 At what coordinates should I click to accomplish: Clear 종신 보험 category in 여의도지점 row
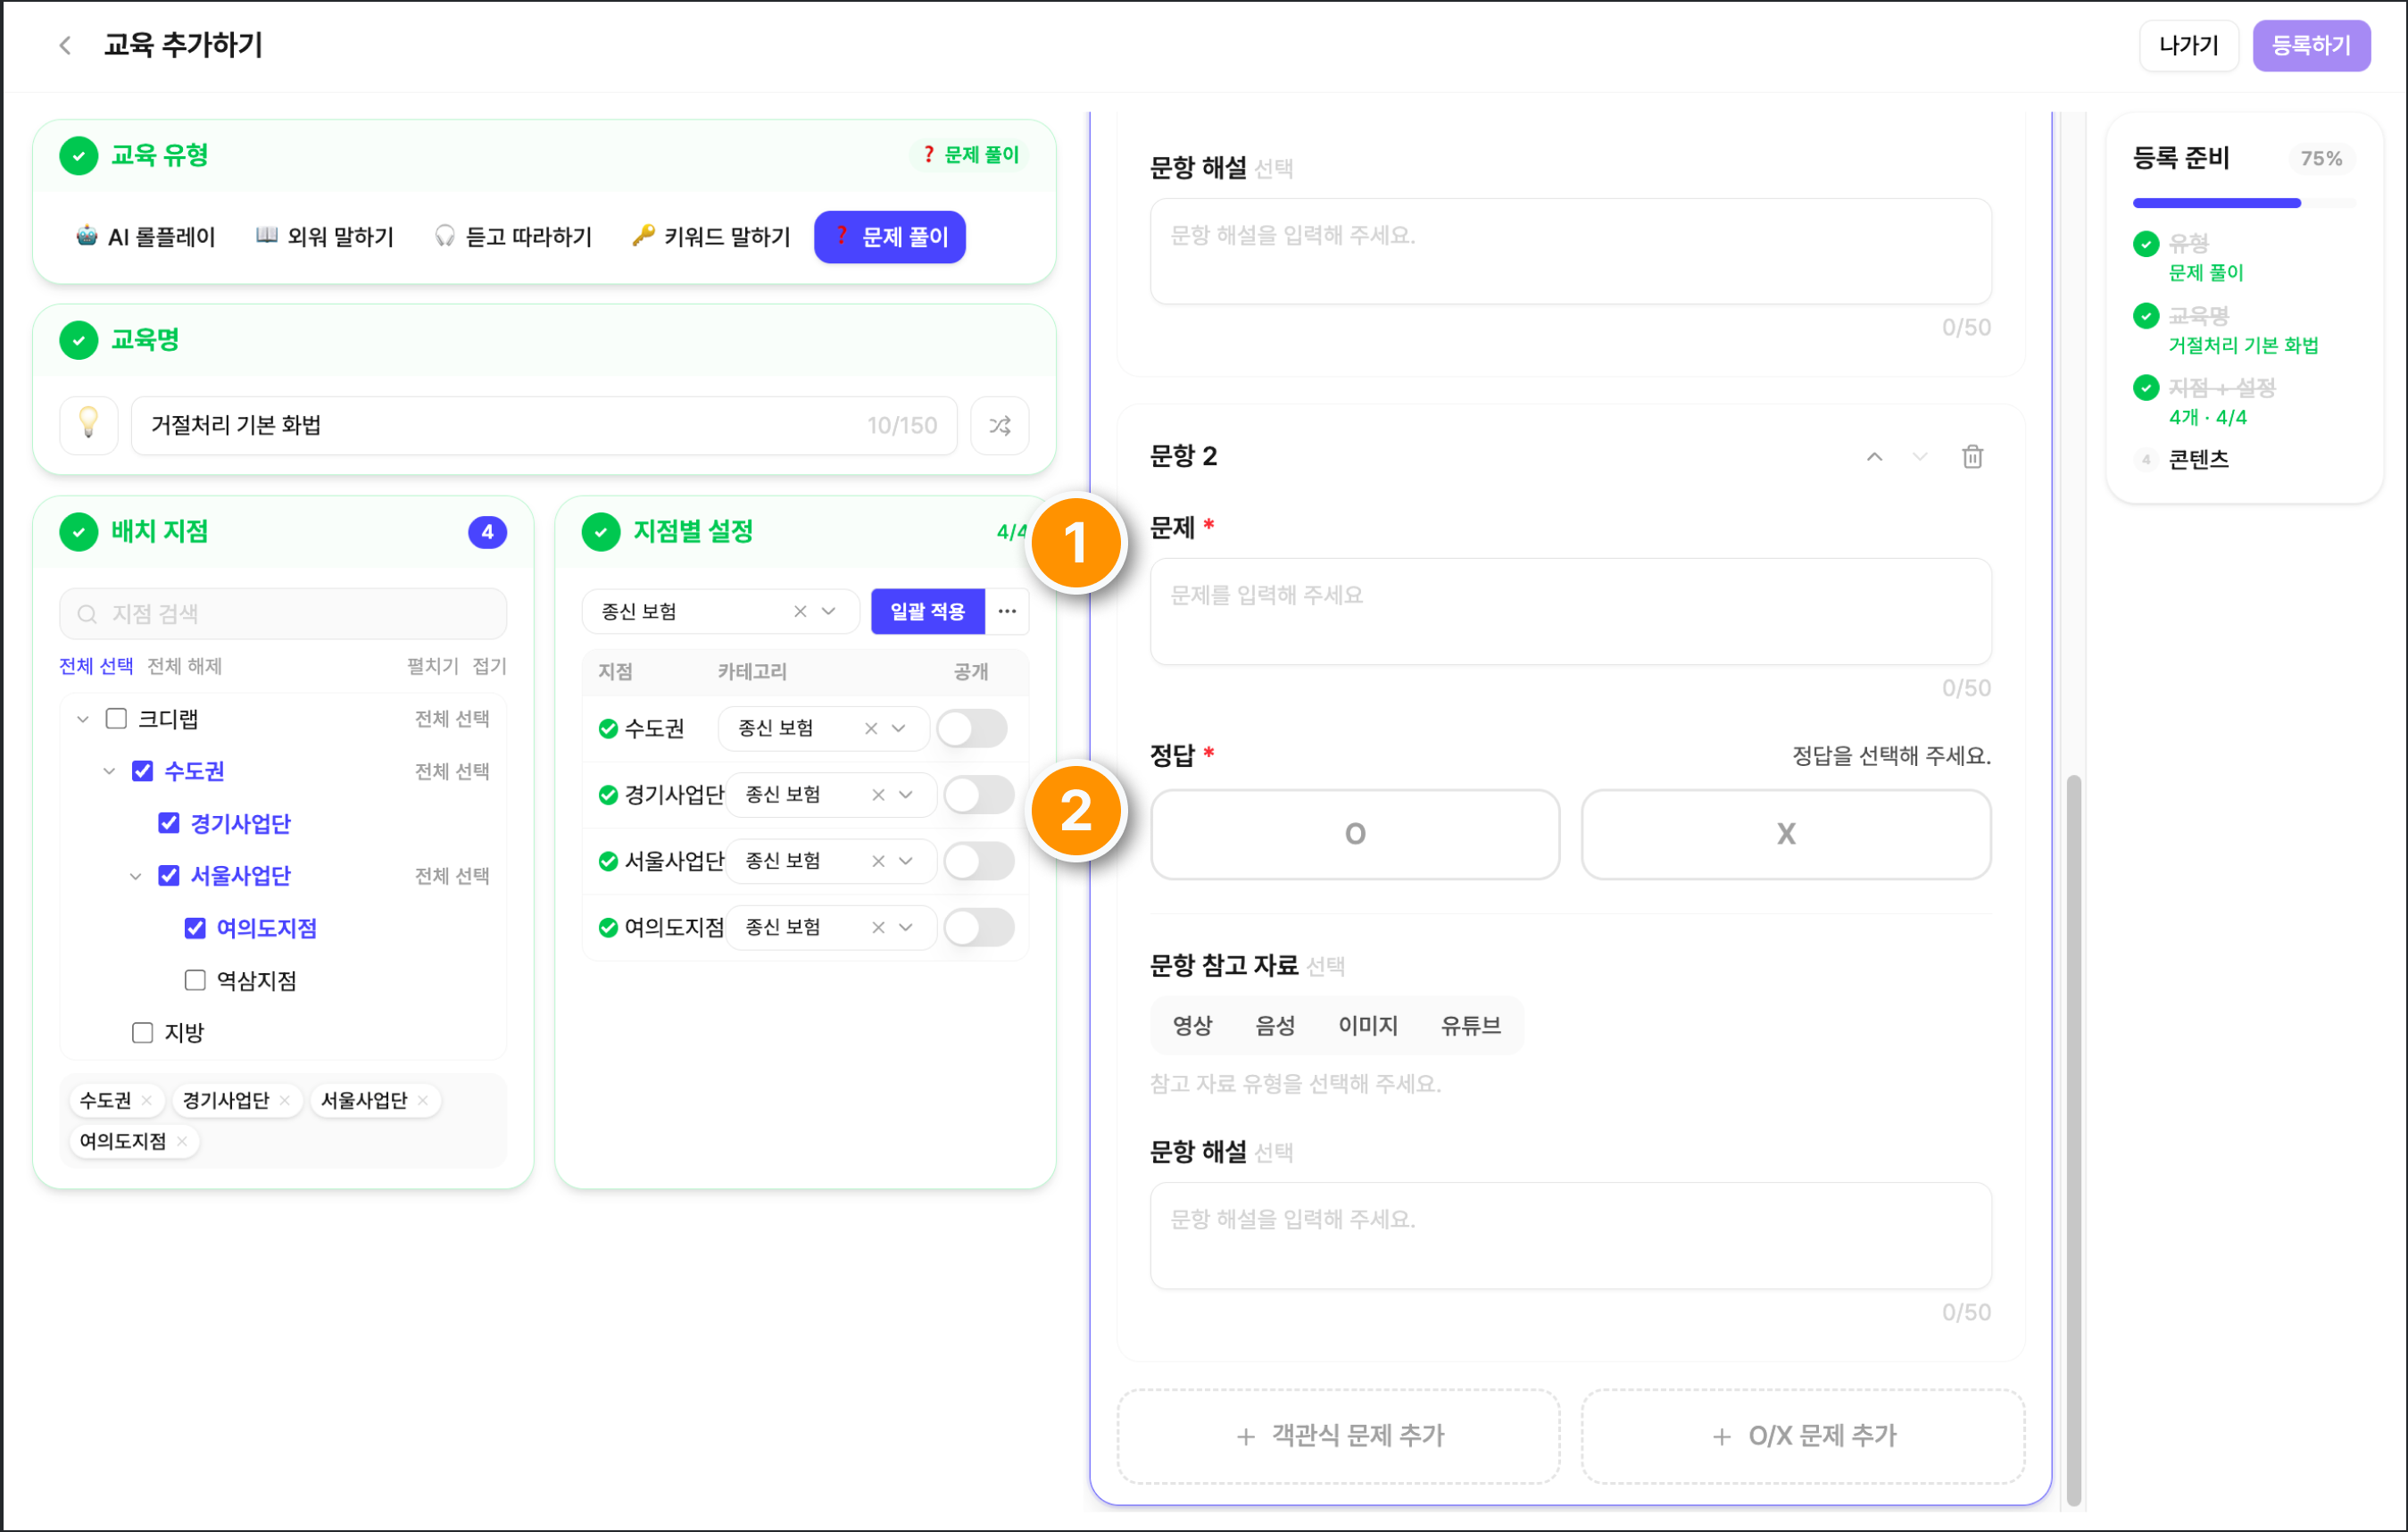tap(878, 927)
